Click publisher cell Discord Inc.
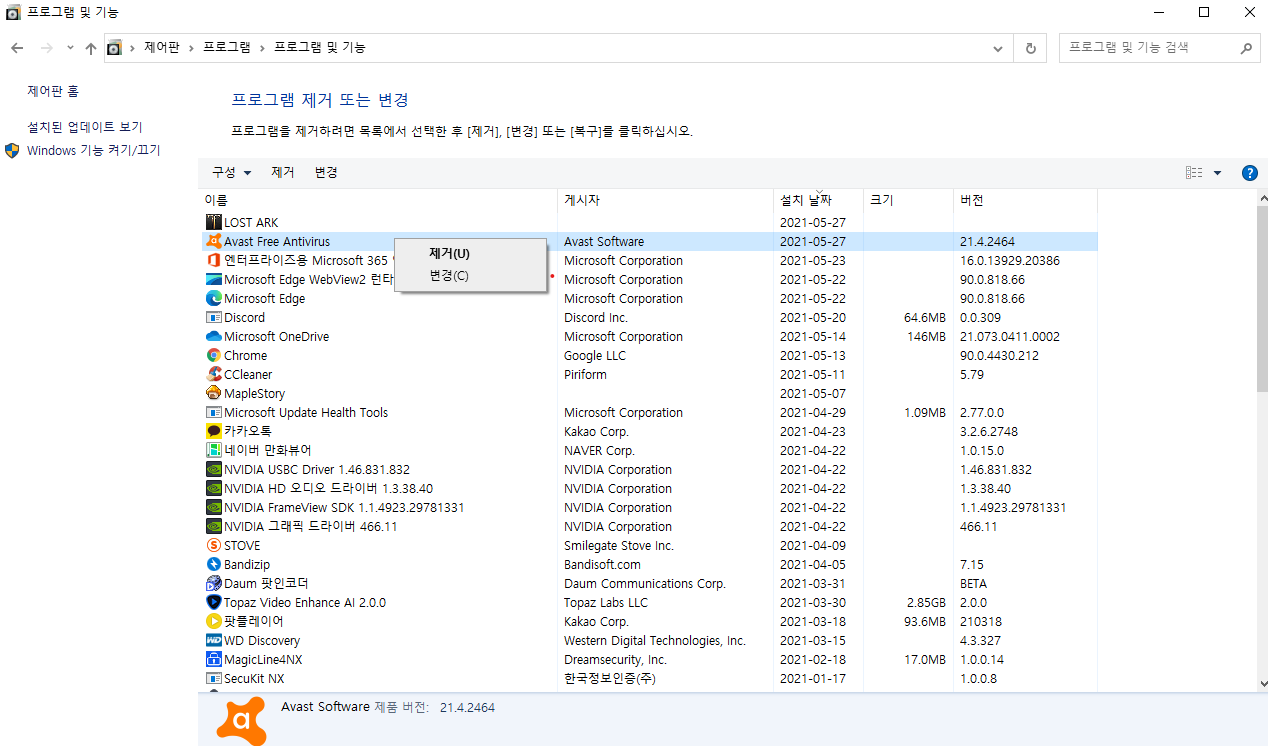The height and width of the screenshot is (746, 1268). coord(596,317)
